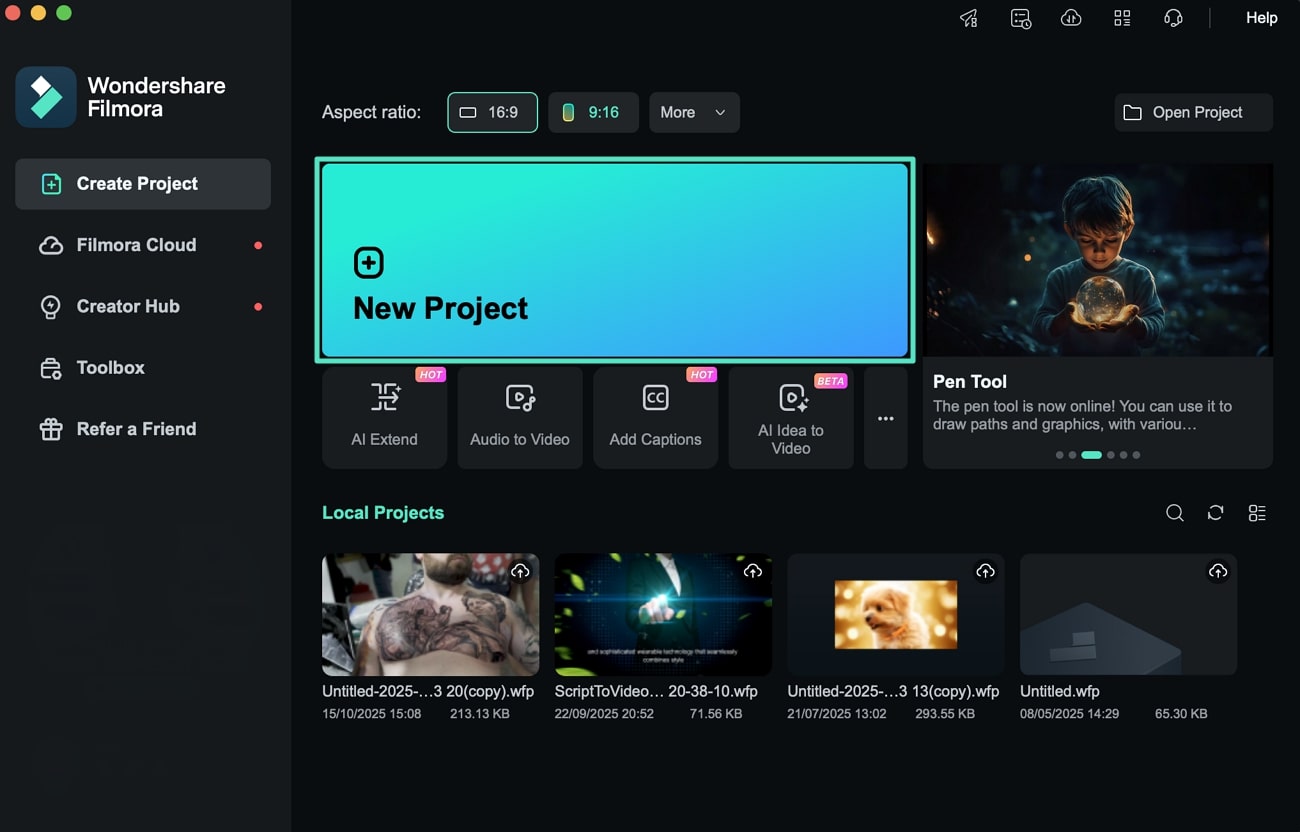Select the AI Extend tool
The height and width of the screenshot is (832, 1300).
click(x=384, y=417)
